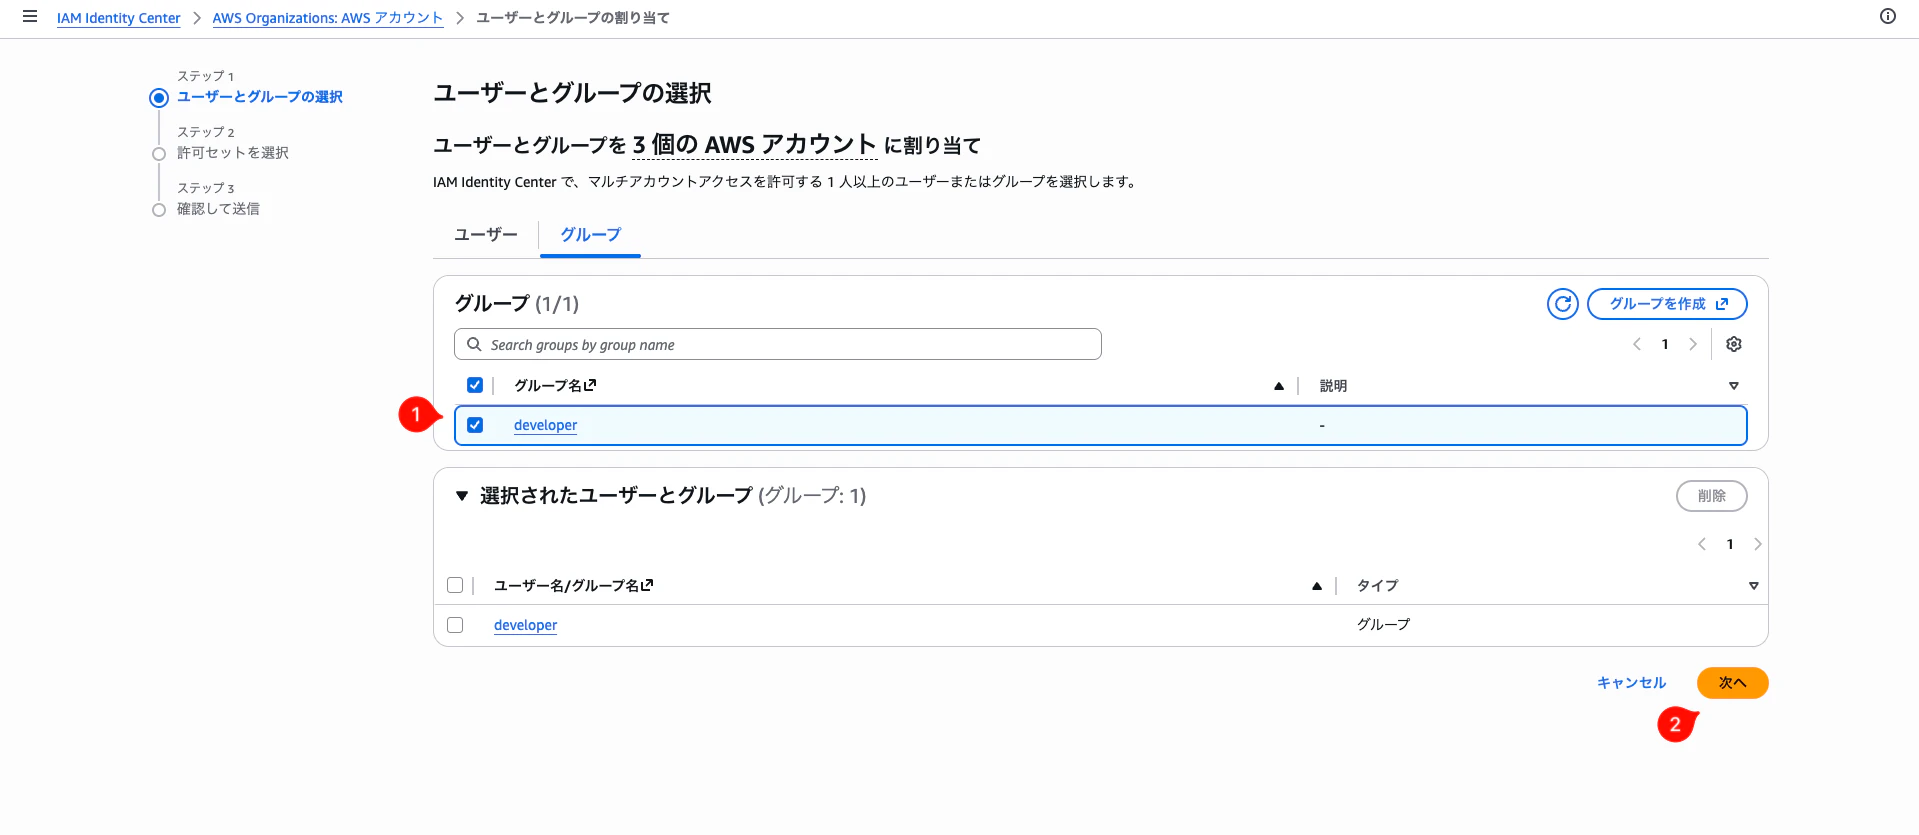Toggle the select-all groups checkbox

coord(475,385)
